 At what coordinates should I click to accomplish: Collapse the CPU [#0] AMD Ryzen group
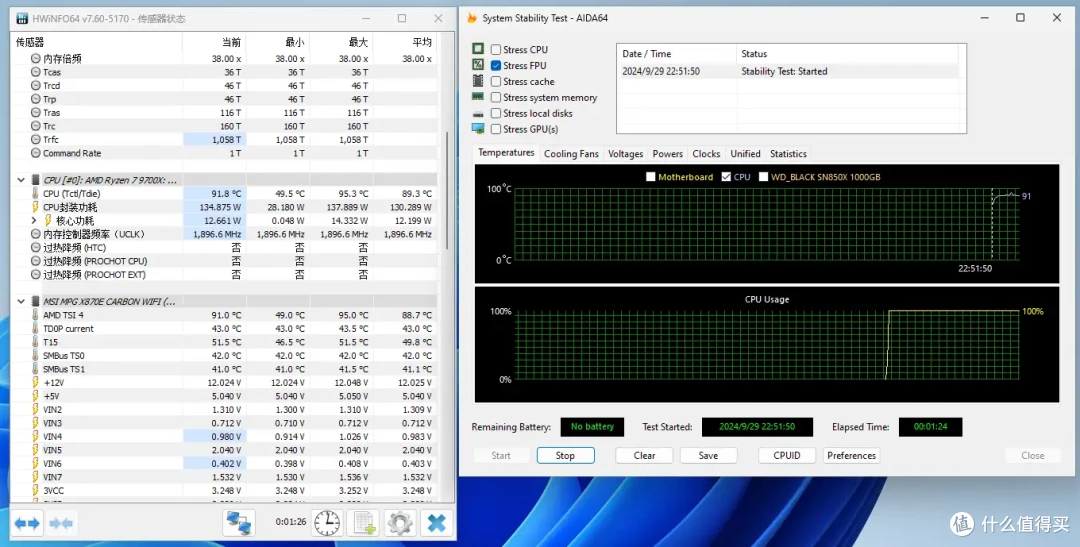[21, 180]
